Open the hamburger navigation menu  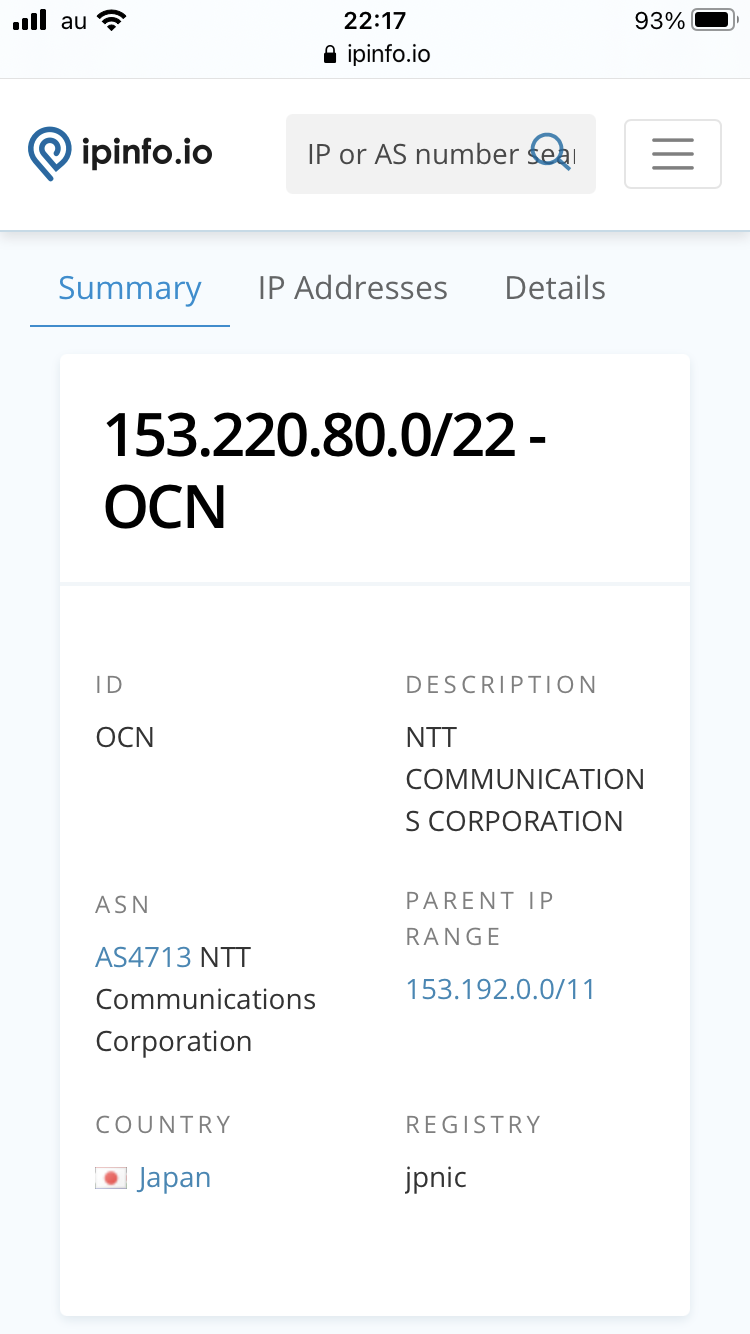click(x=672, y=153)
